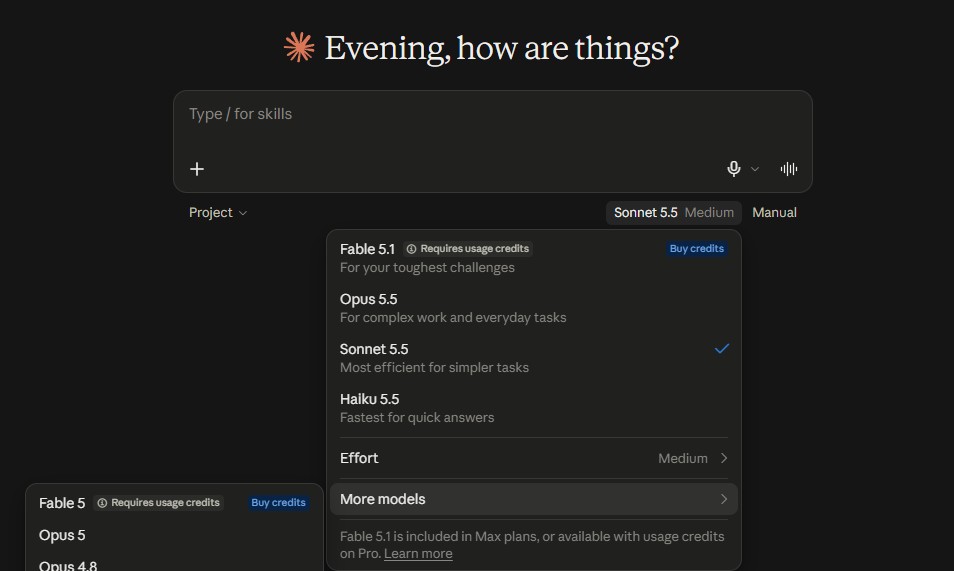The width and height of the screenshot is (954, 571).
Task: Open the Project dropdown
Action: (x=218, y=212)
